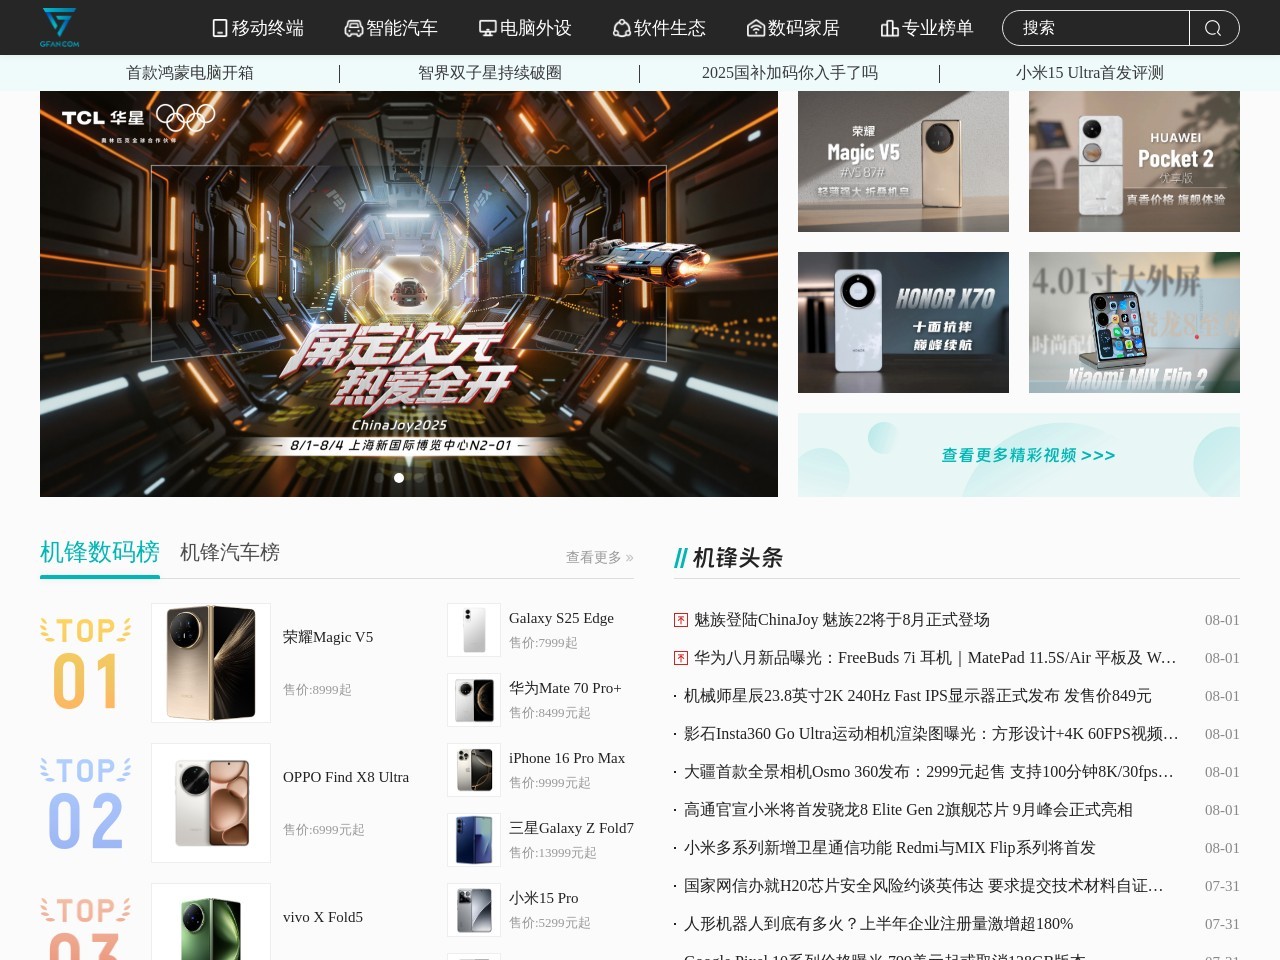Click the digital home icon

tap(756, 28)
